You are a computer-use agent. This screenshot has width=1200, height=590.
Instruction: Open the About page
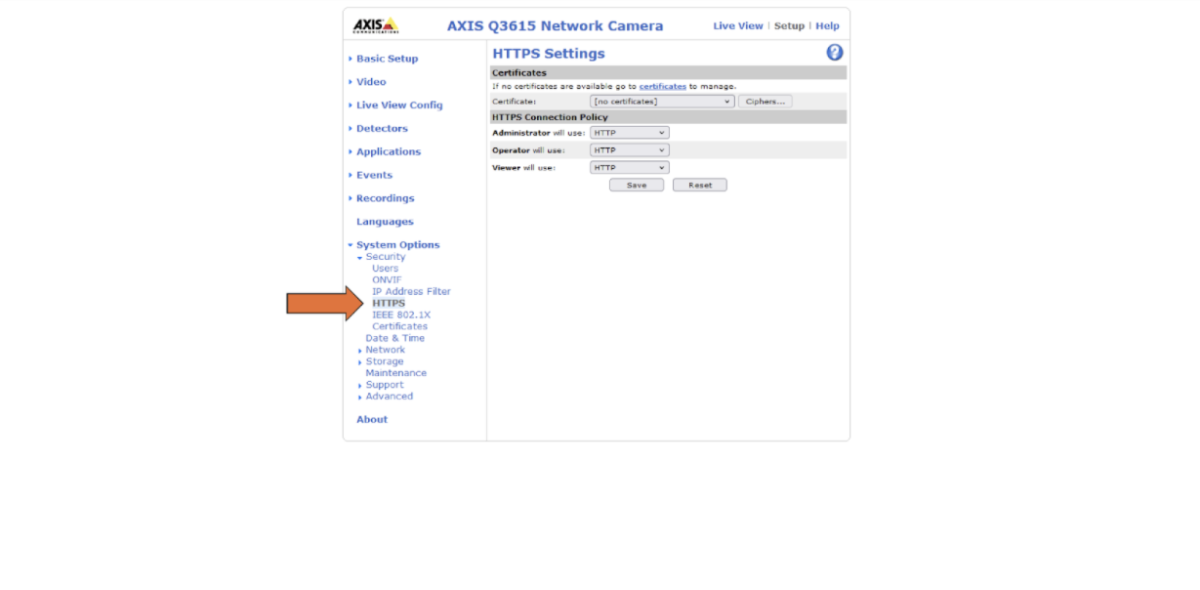pos(372,420)
